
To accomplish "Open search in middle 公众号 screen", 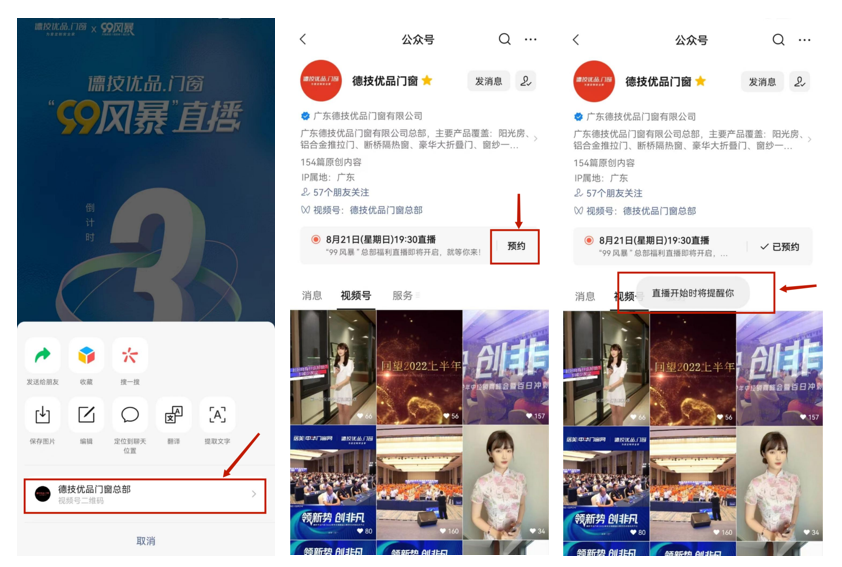I will coord(504,39).
